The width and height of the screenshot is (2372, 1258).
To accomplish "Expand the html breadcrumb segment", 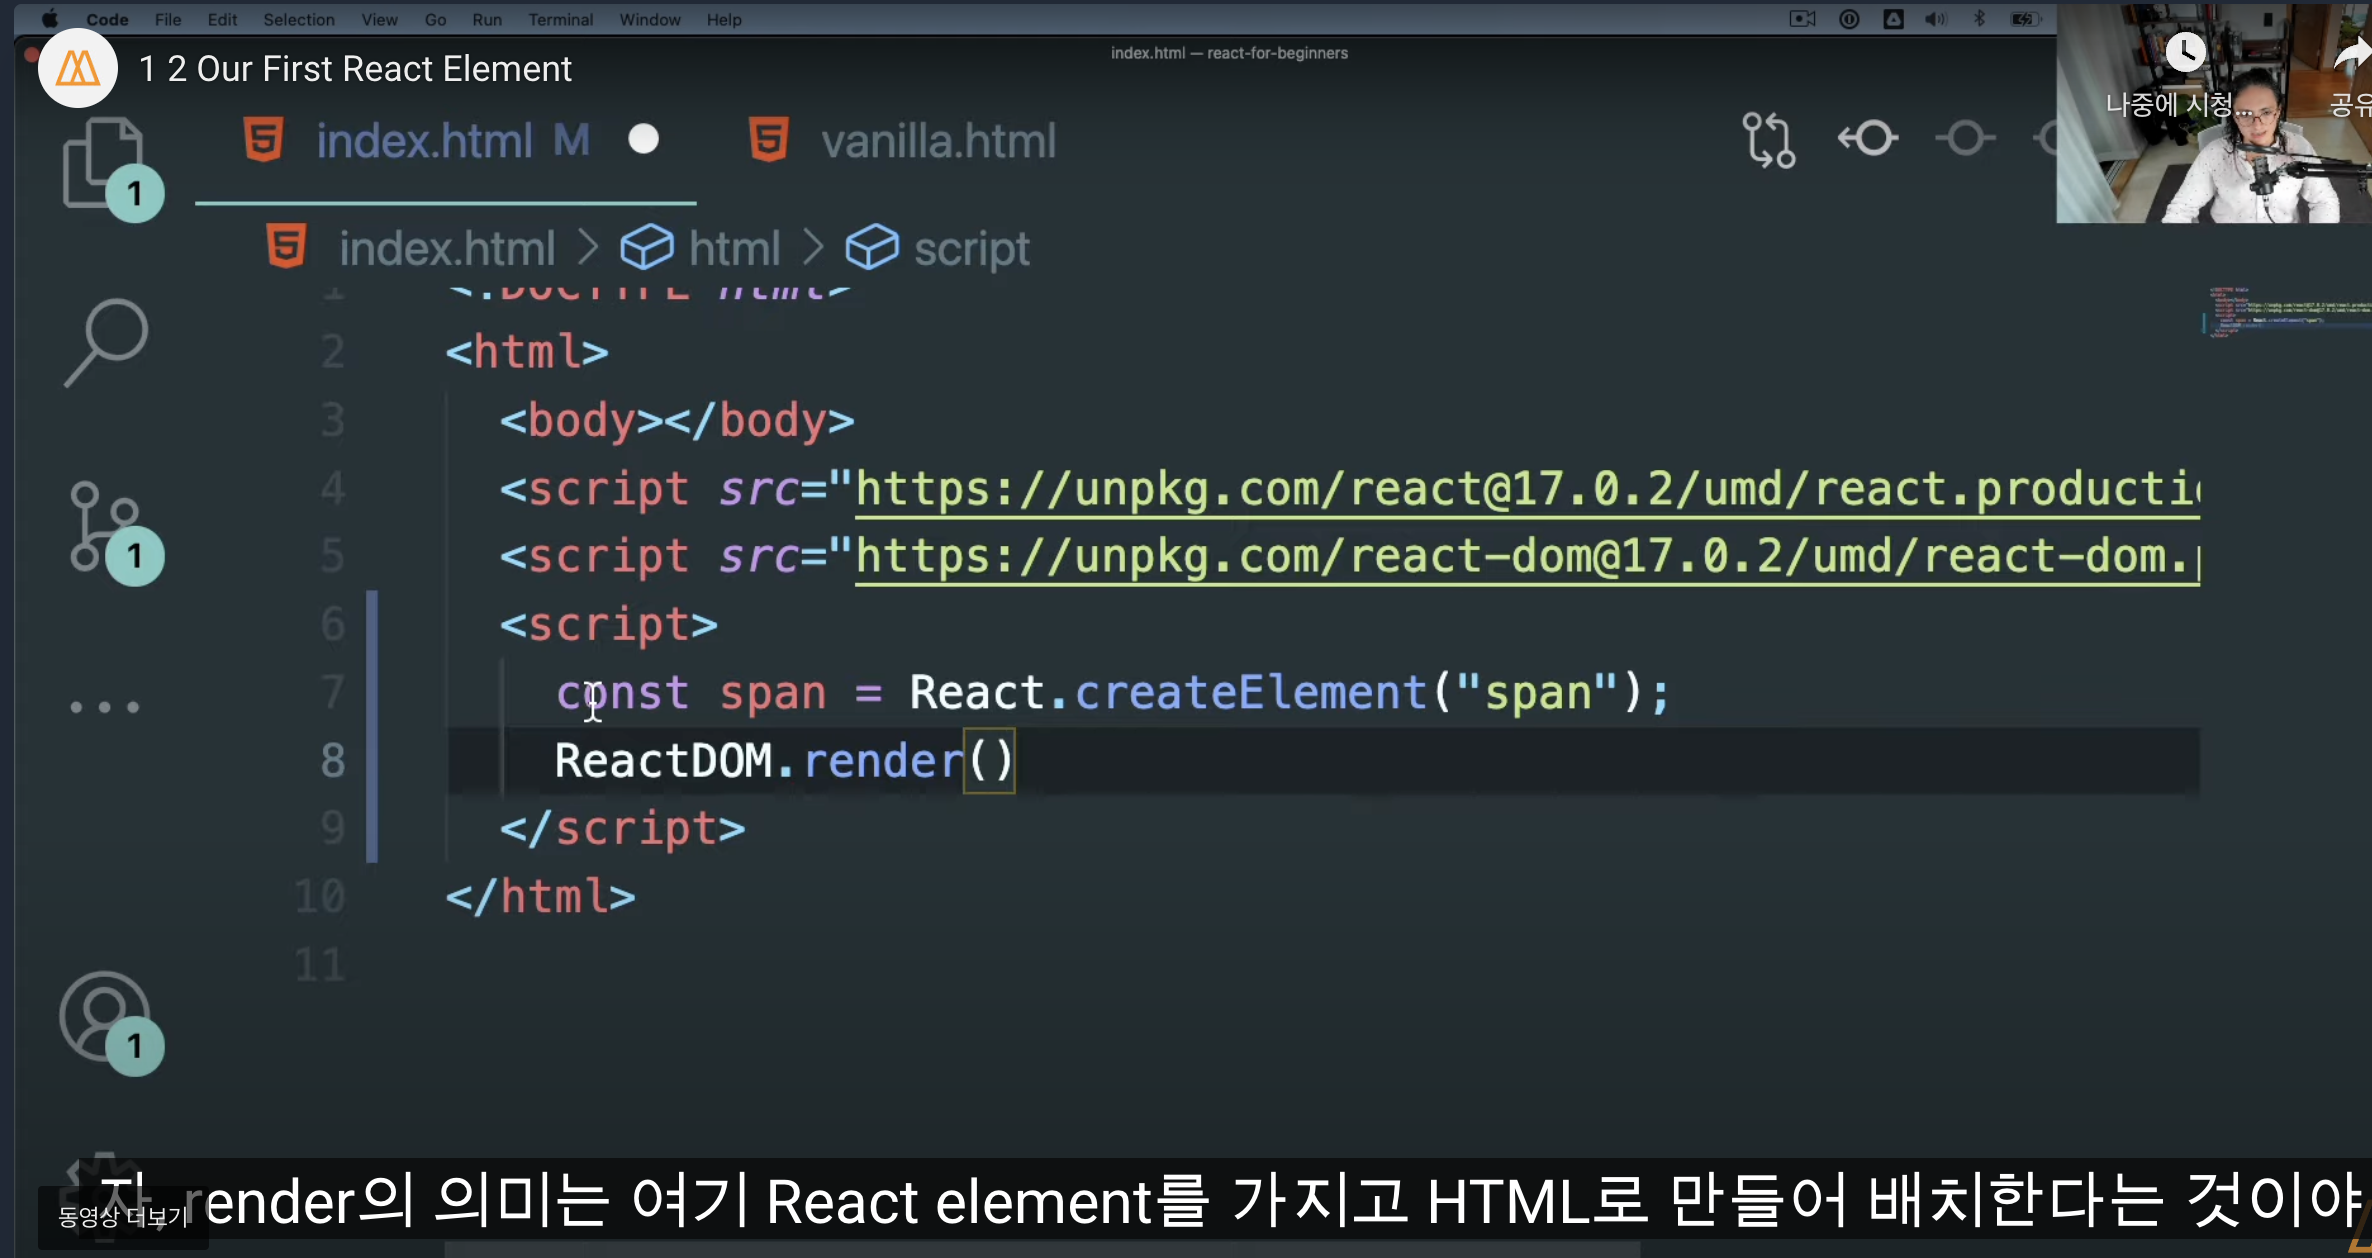I will click(x=733, y=248).
